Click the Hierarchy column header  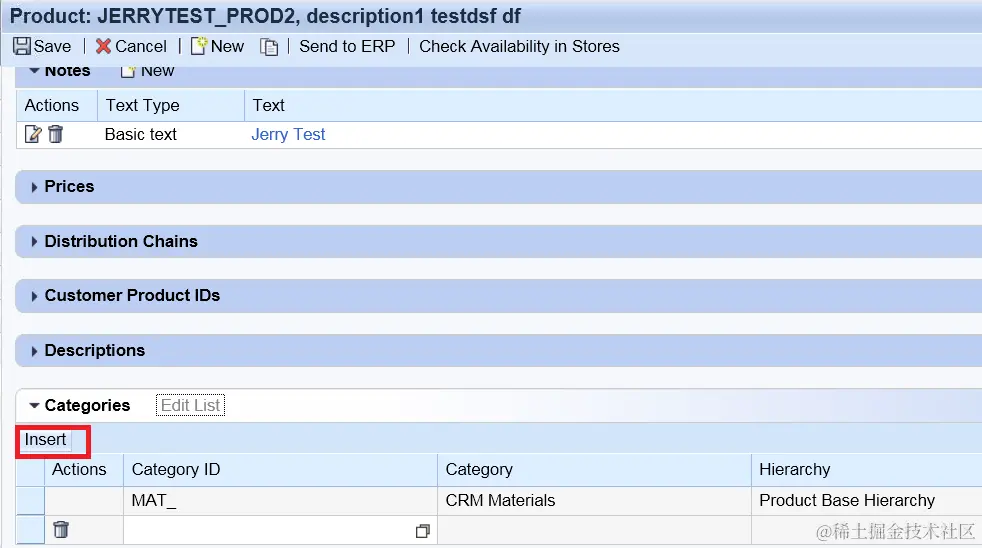click(867, 470)
